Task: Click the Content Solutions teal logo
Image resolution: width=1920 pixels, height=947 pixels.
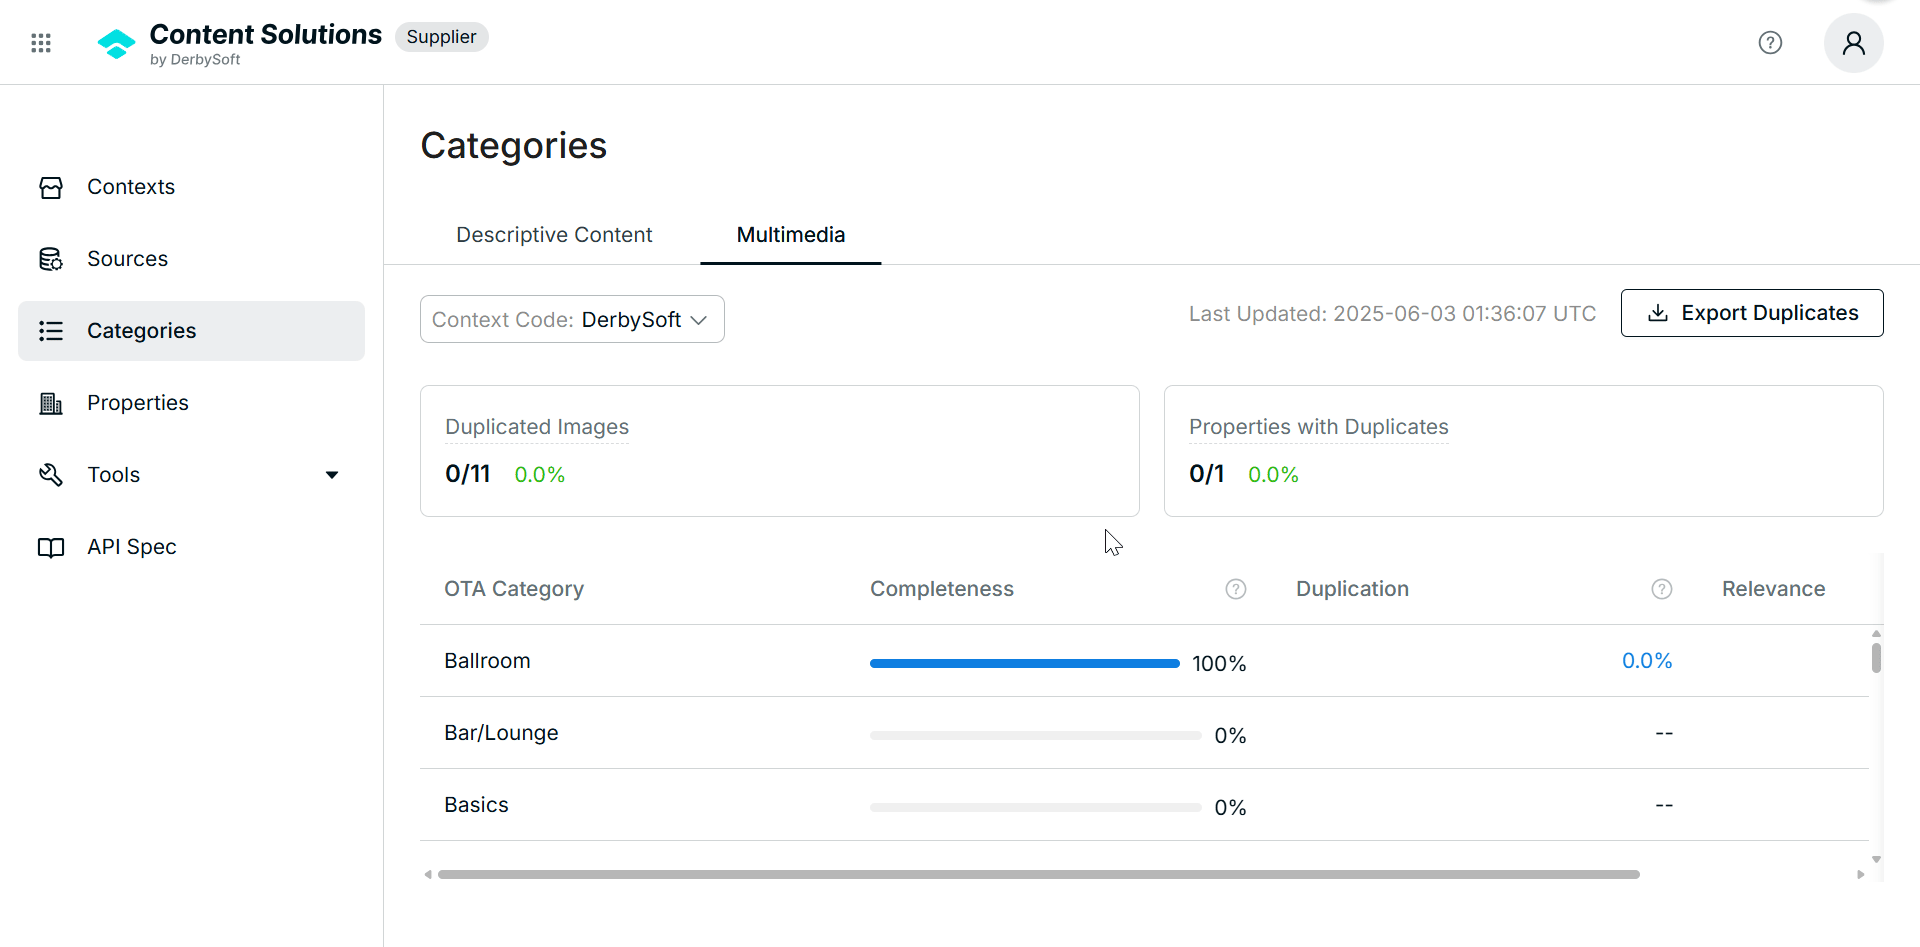Action: pyautogui.click(x=116, y=43)
